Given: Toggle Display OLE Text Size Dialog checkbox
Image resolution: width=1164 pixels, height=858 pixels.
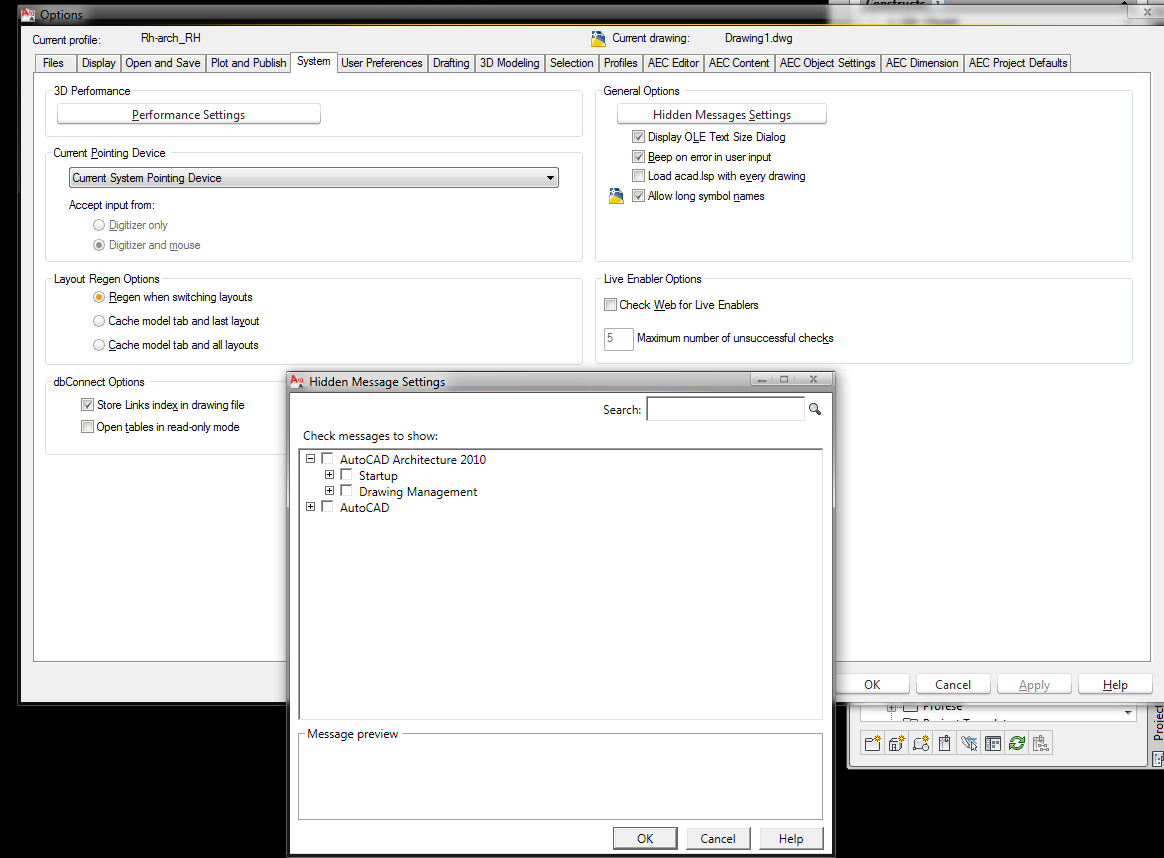Looking at the screenshot, I should pyautogui.click(x=638, y=137).
